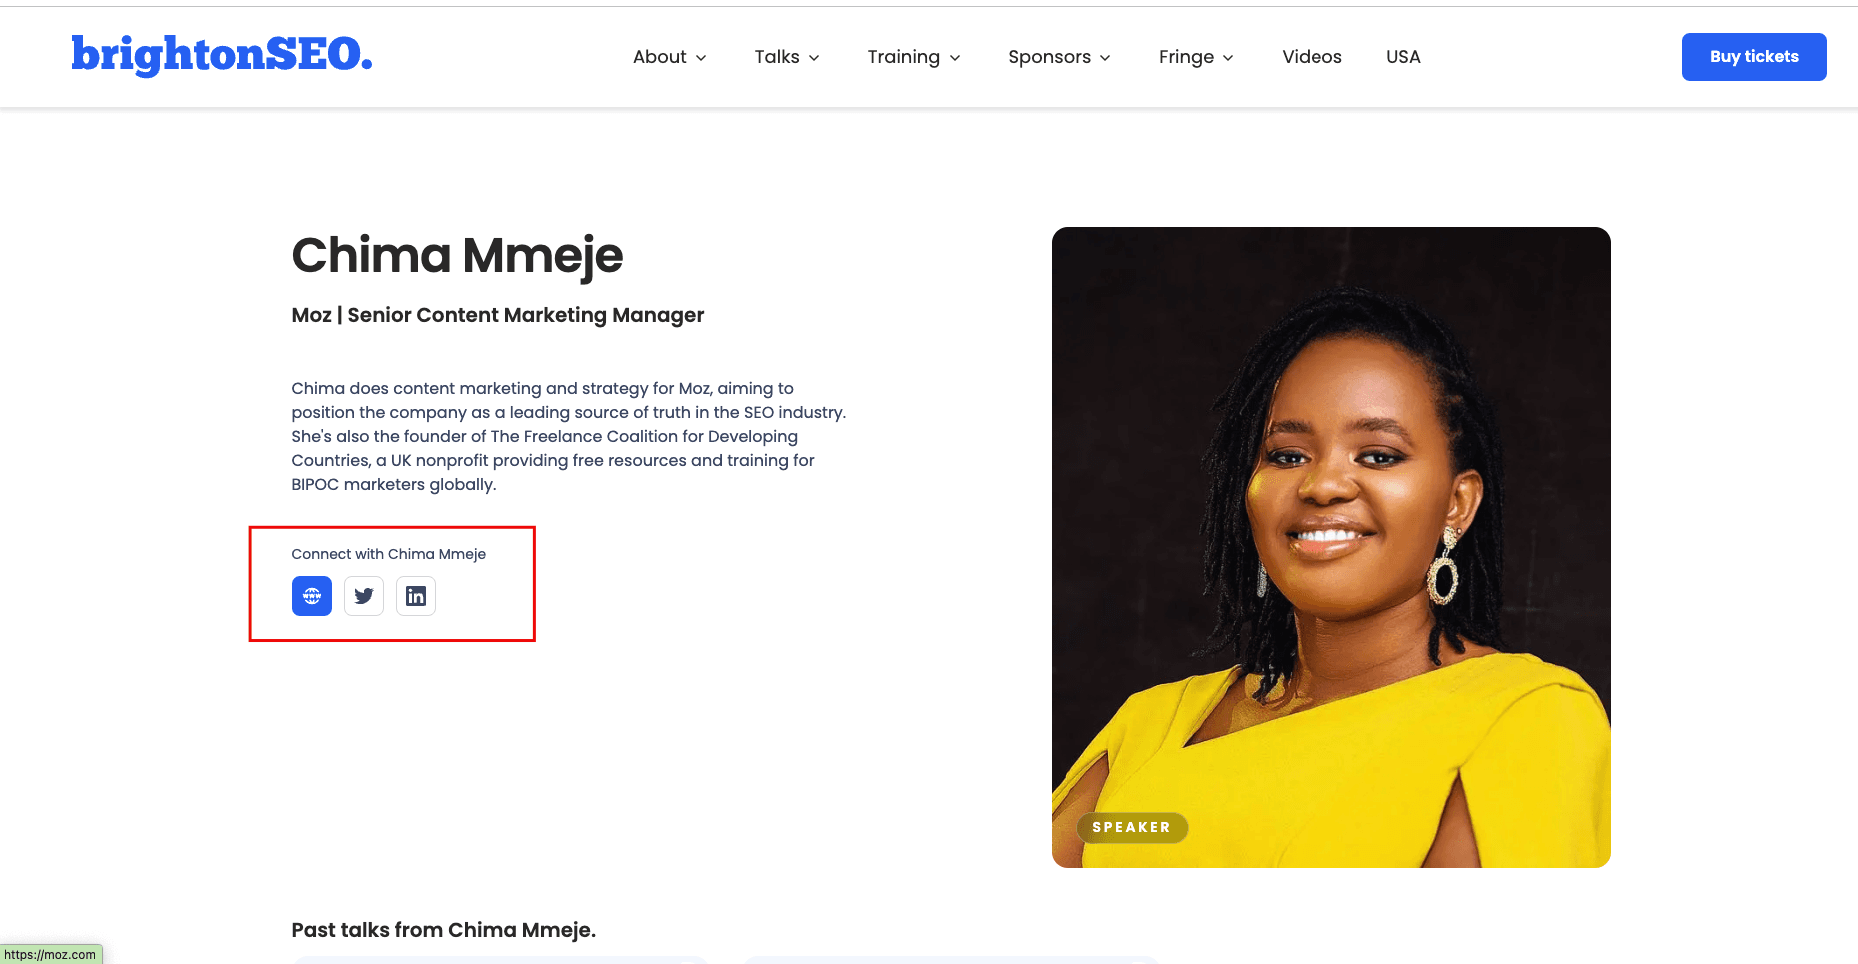Click the Buy tickets button
Viewport: 1858px width, 964px height.
[x=1754, y=57]
